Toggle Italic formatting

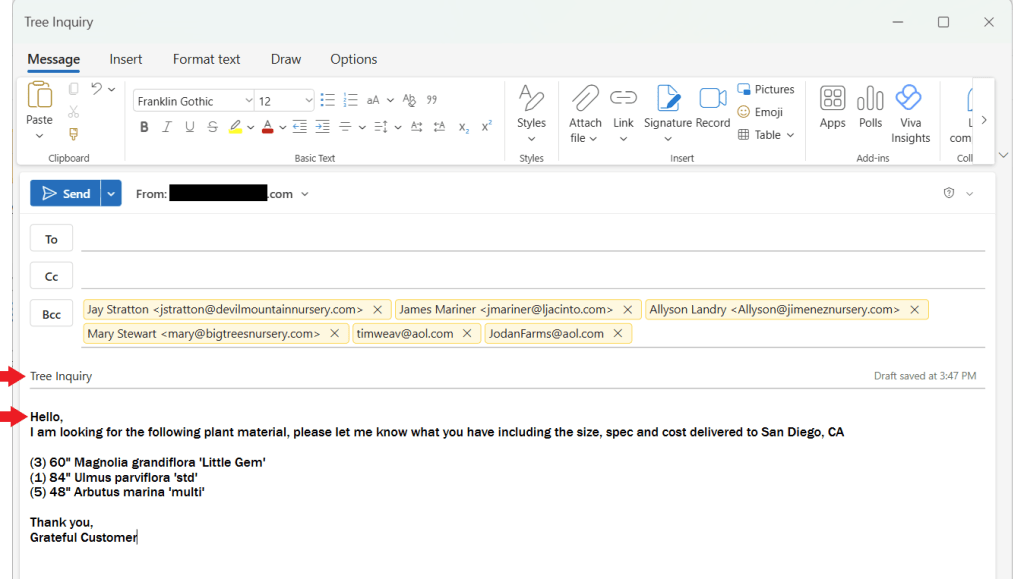point(167,127)
